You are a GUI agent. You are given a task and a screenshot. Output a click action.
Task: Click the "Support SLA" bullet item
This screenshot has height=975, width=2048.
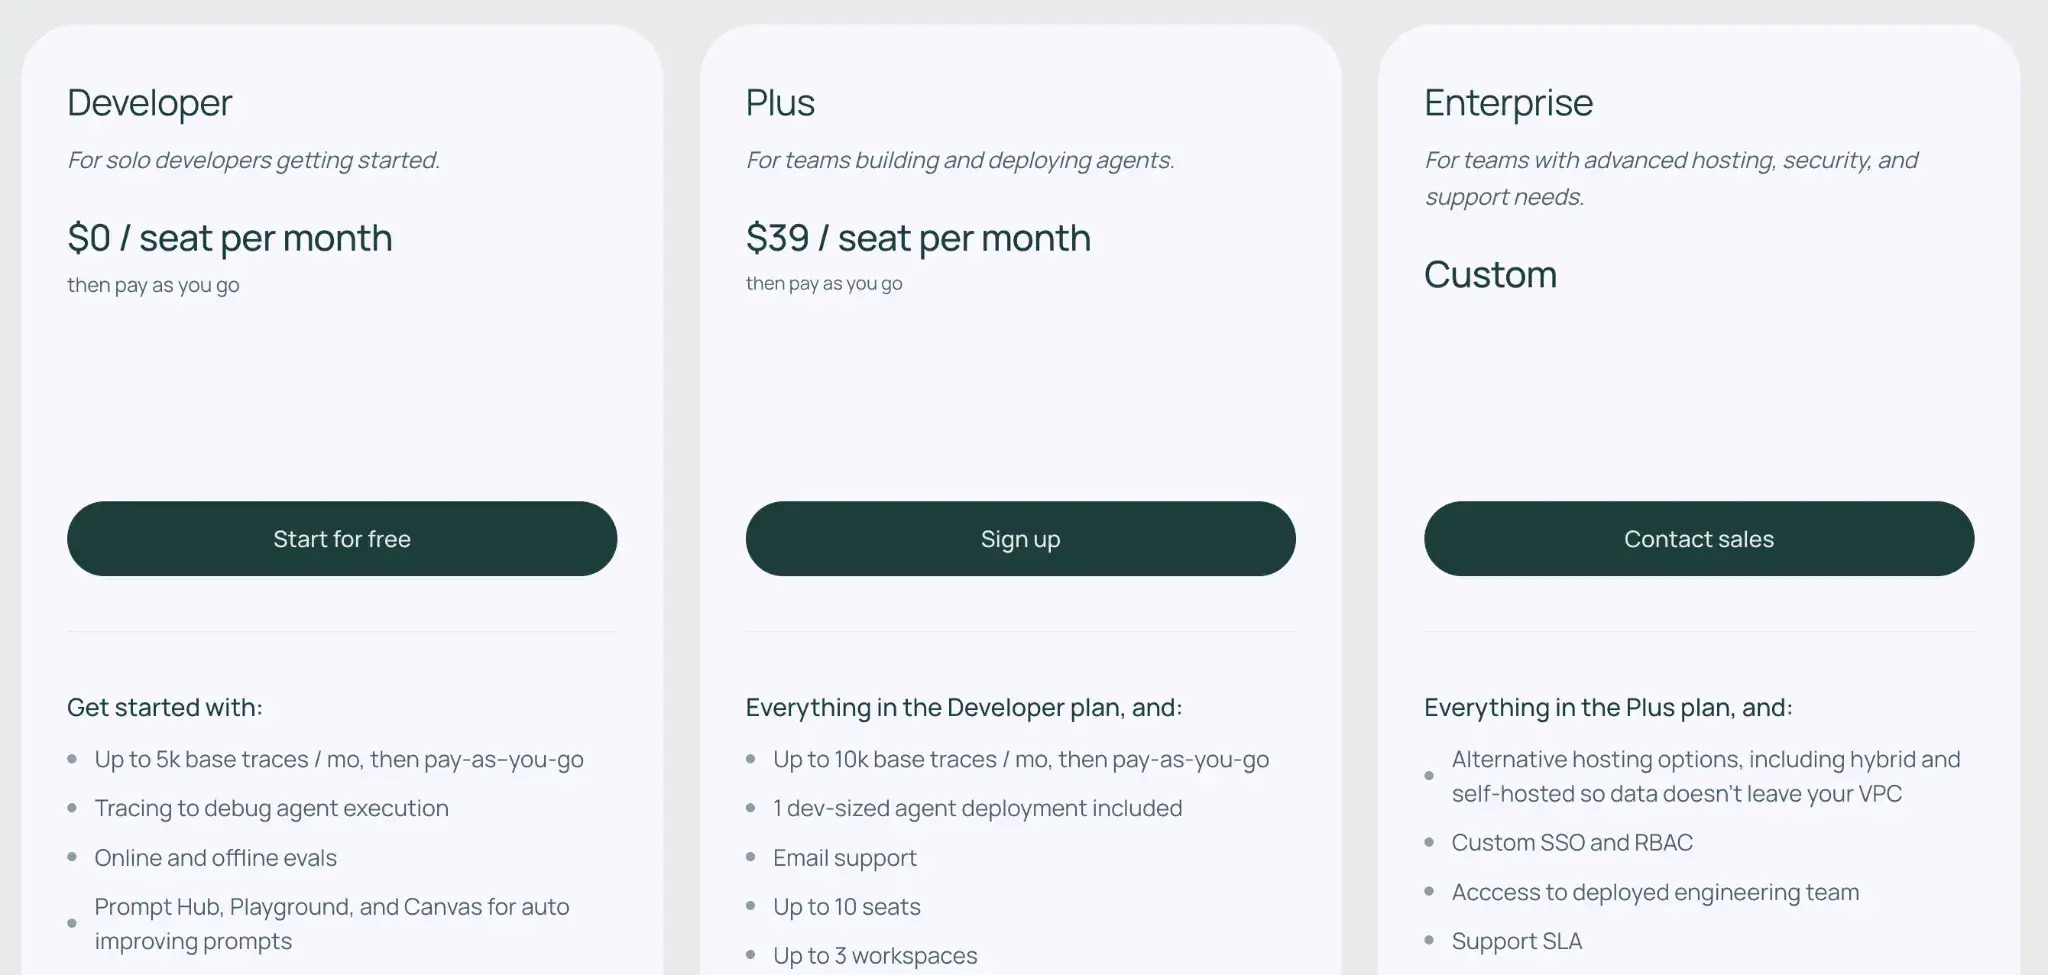coord(1516,941)
